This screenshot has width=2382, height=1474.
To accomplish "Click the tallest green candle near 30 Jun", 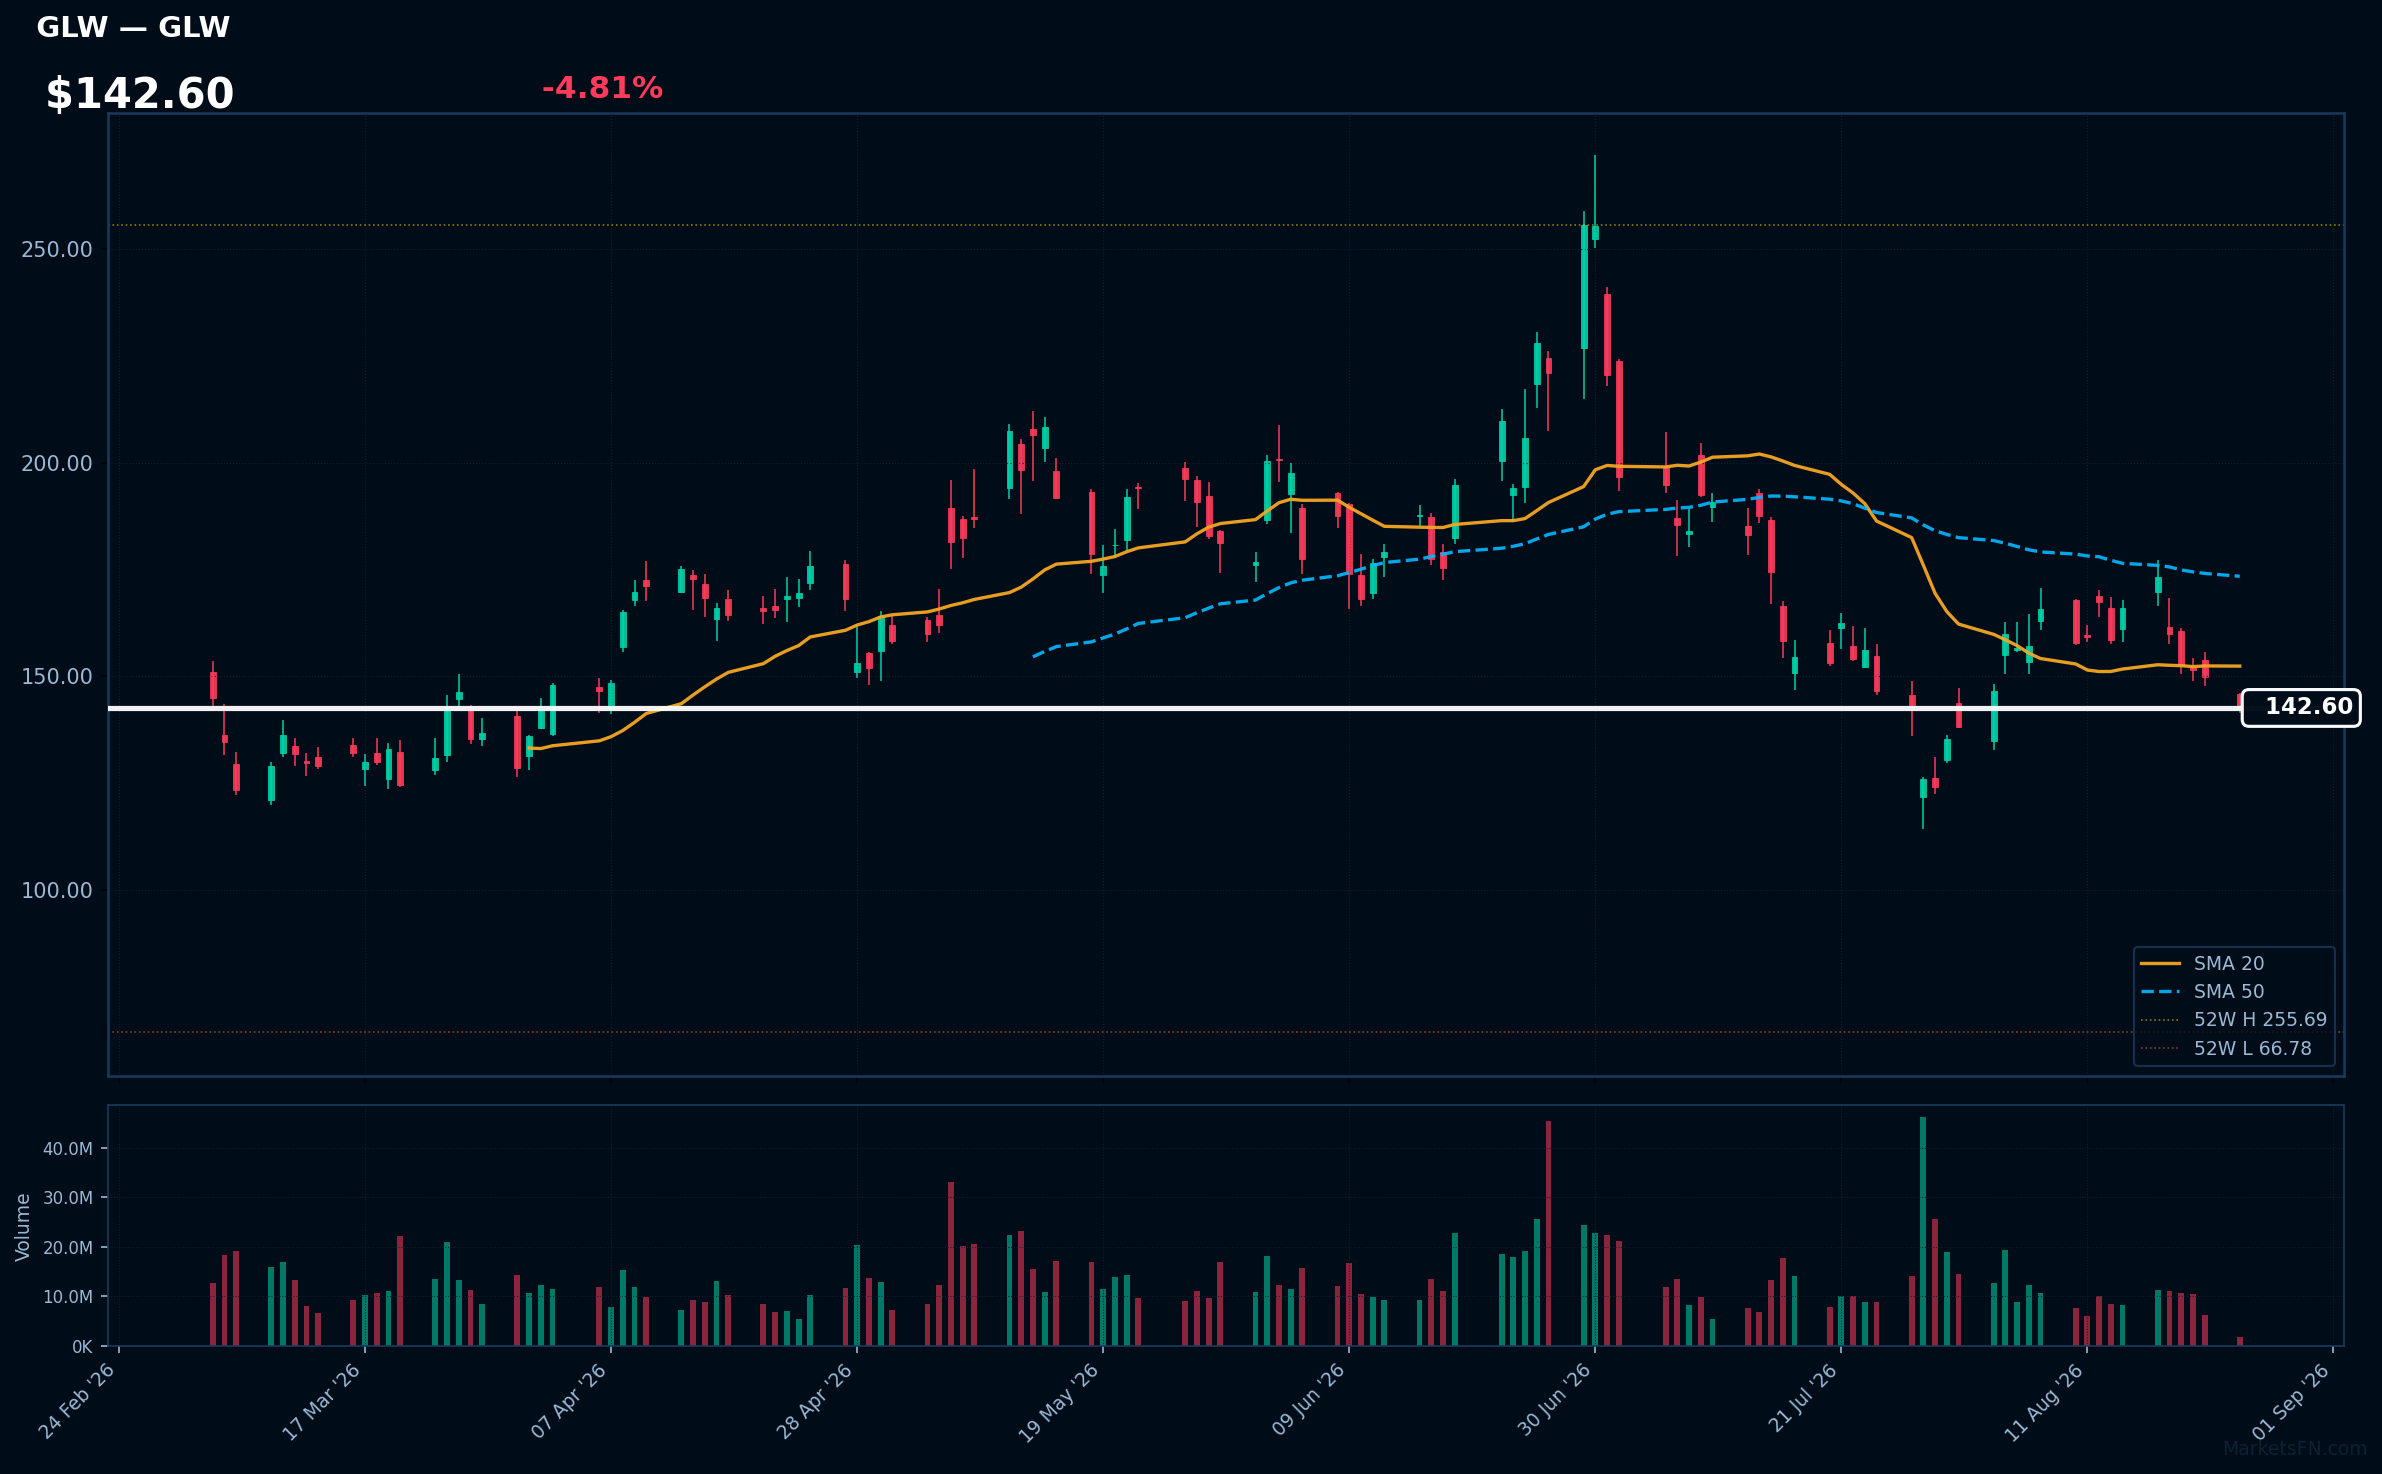I will [x=1584, y=287].
